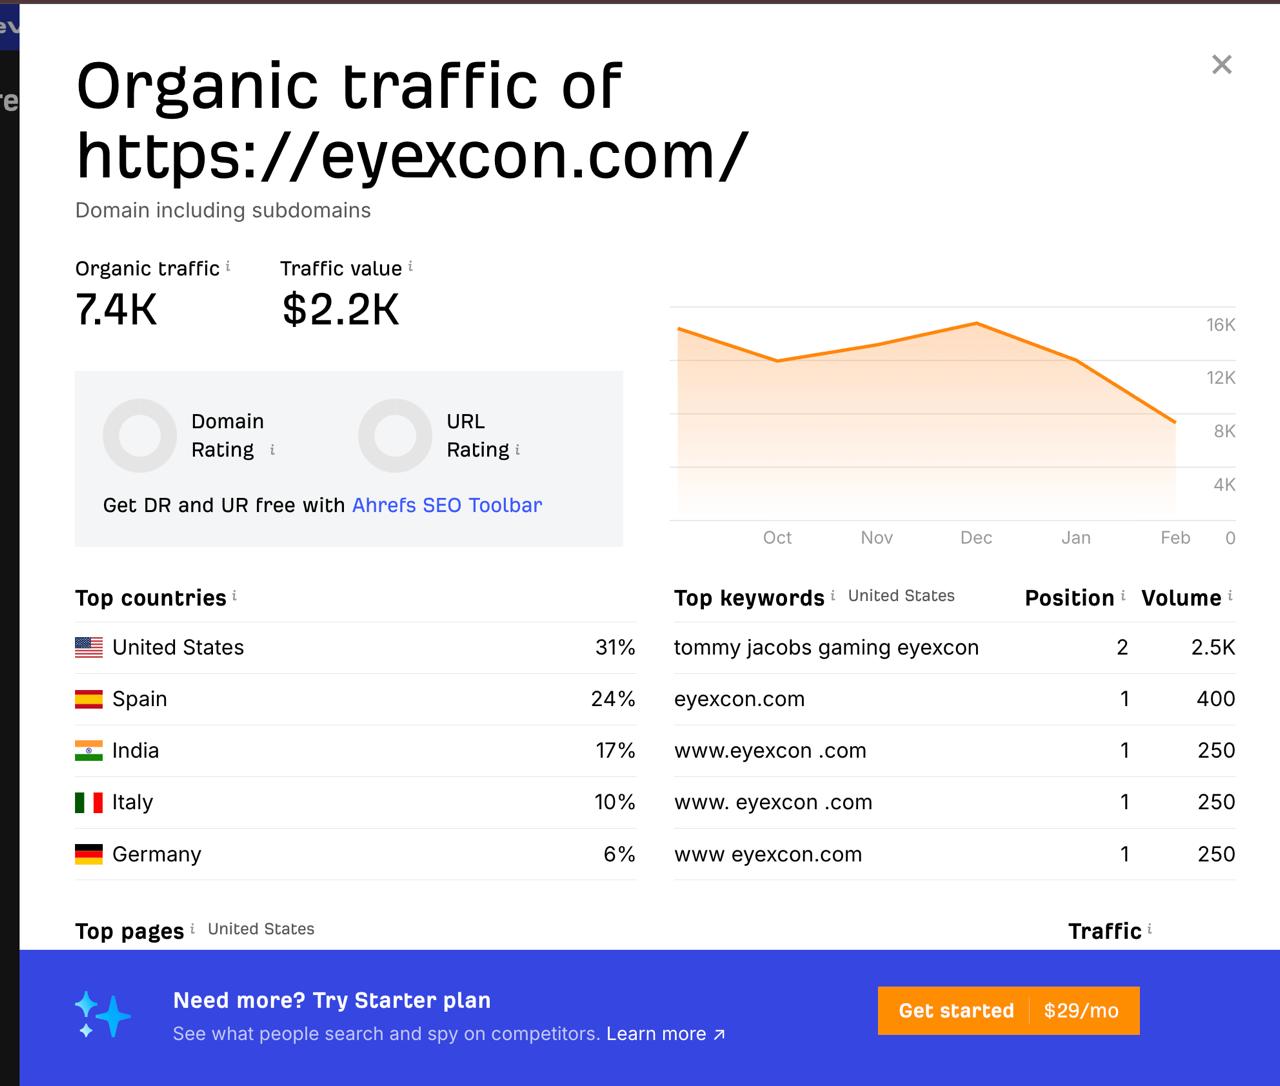Click the Domain Rating gauge circle
Screen dimensions: 1280x1086
tap(140, 436)
